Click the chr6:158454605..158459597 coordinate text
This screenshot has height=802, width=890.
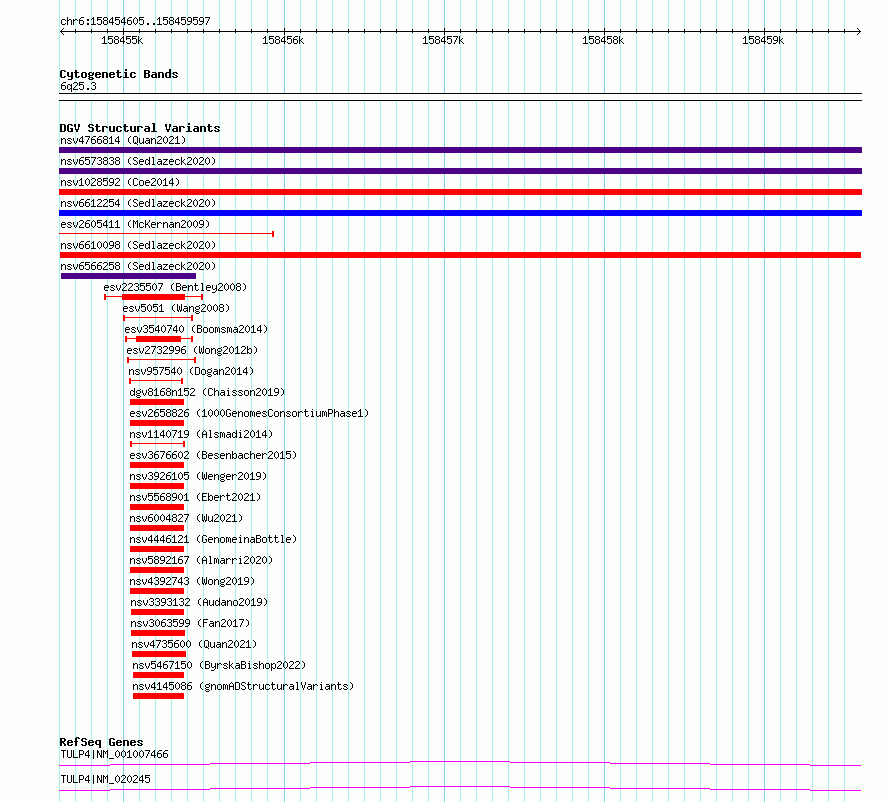(x=135, y=21)
